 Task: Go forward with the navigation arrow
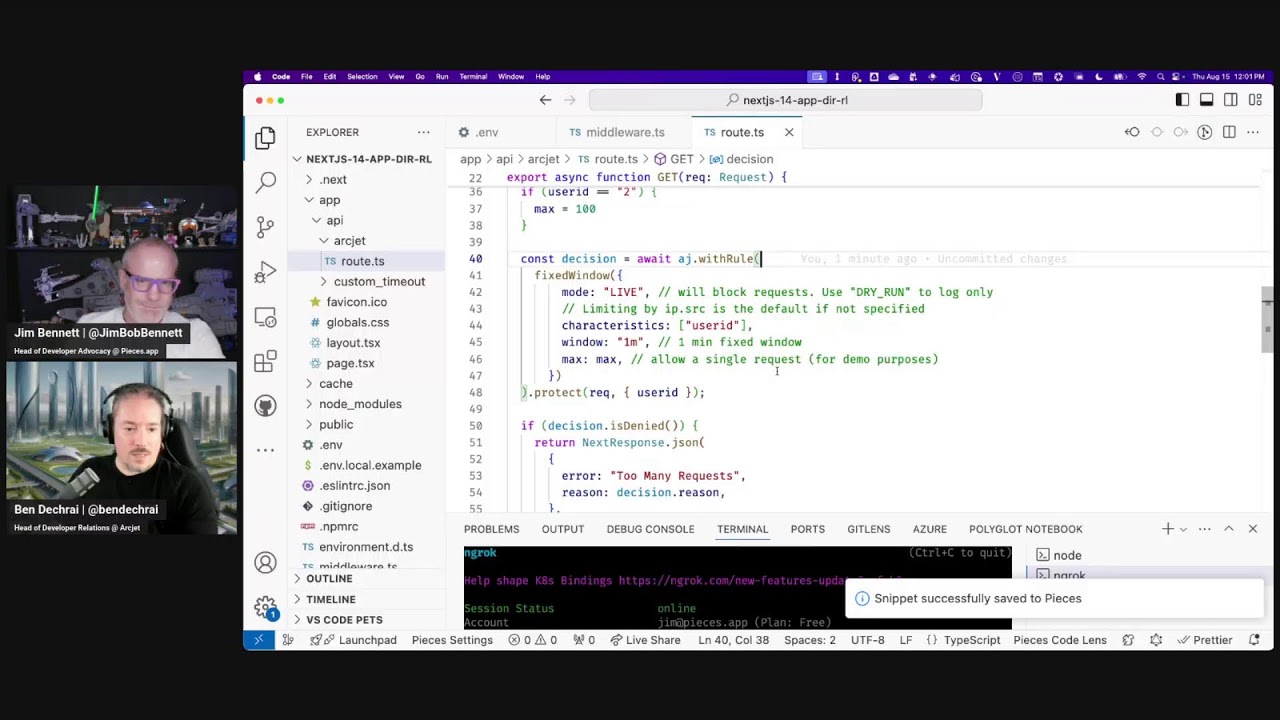[x=570, y=100]
